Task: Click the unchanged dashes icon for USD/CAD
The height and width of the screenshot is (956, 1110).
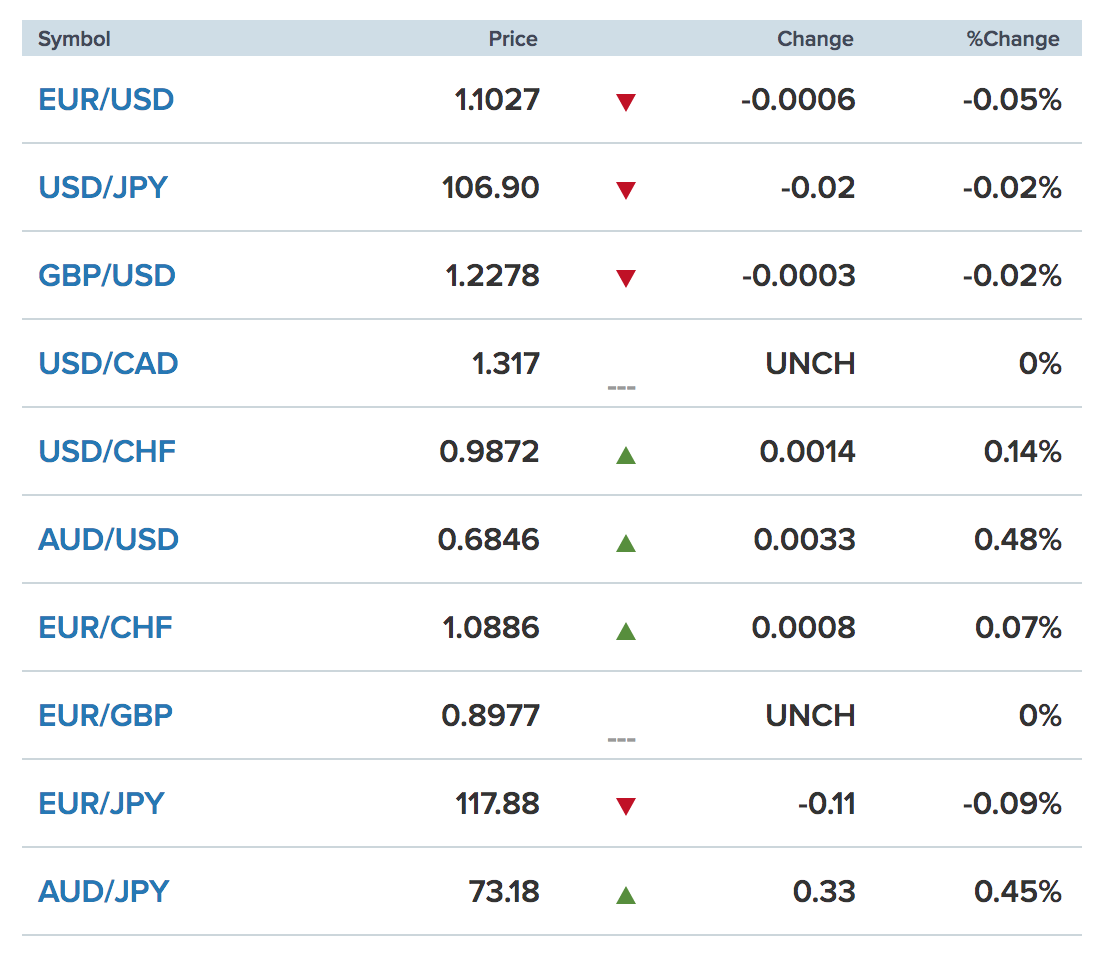Action: [x=621, y=387]
